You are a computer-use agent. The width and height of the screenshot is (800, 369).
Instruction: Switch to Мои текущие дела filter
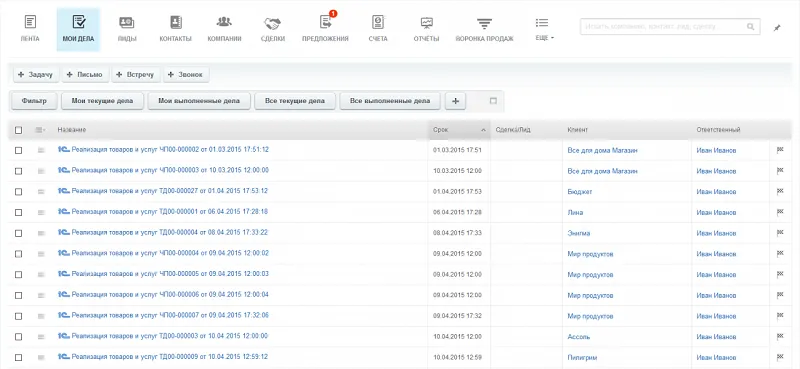point(103,101)
